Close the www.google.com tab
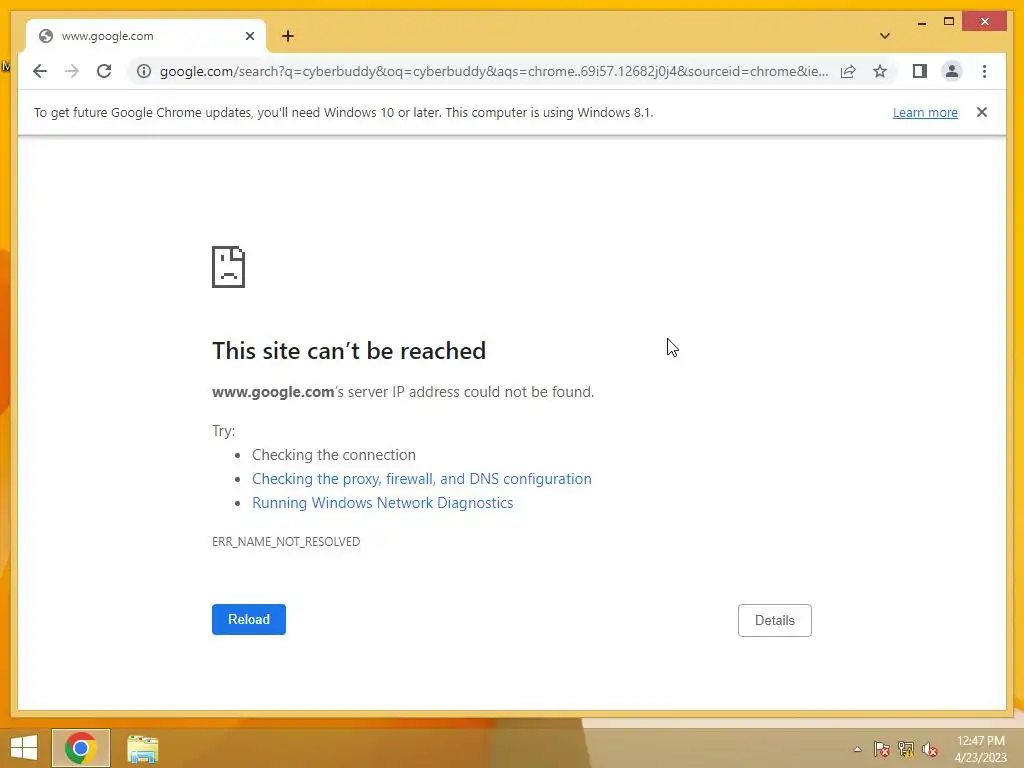 [x=249, y=36]
